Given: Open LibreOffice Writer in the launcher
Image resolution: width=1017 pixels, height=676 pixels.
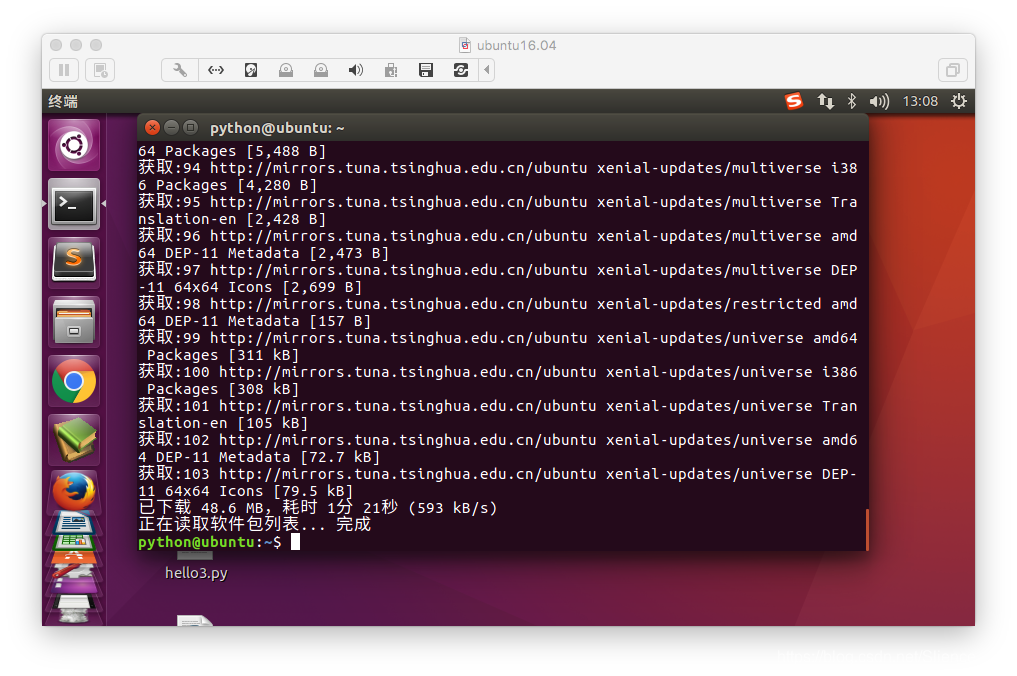Looking at the screenshot, I should coord(74,522).
